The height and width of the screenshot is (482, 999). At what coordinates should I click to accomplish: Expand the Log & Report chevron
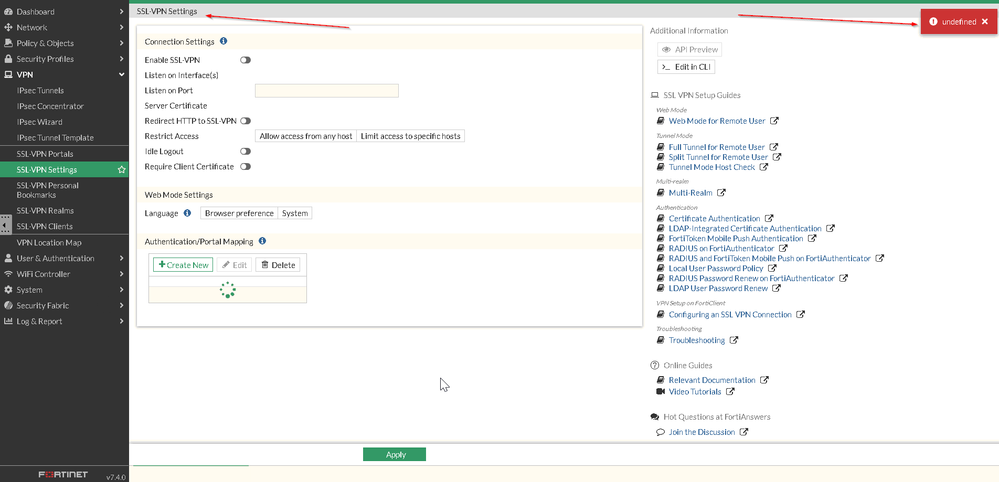click(x=121, y=322)
